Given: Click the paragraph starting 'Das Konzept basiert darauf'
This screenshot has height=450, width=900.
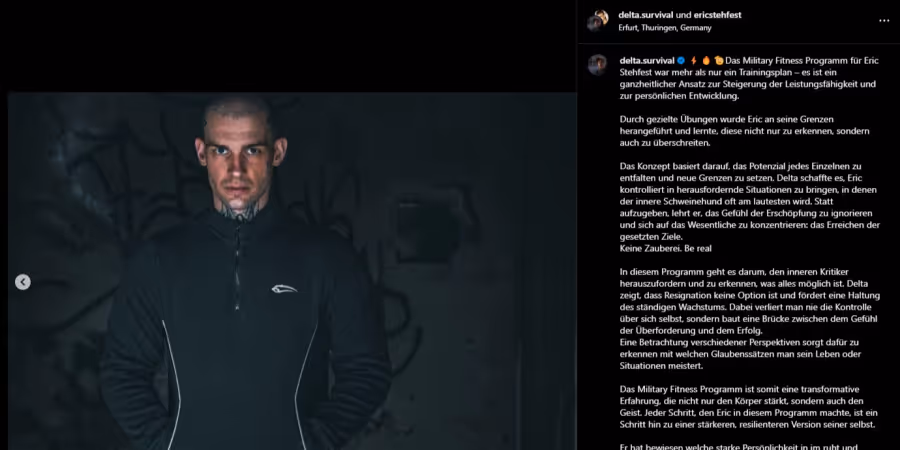Looking at the screenshot, I should tap(750, 201).
